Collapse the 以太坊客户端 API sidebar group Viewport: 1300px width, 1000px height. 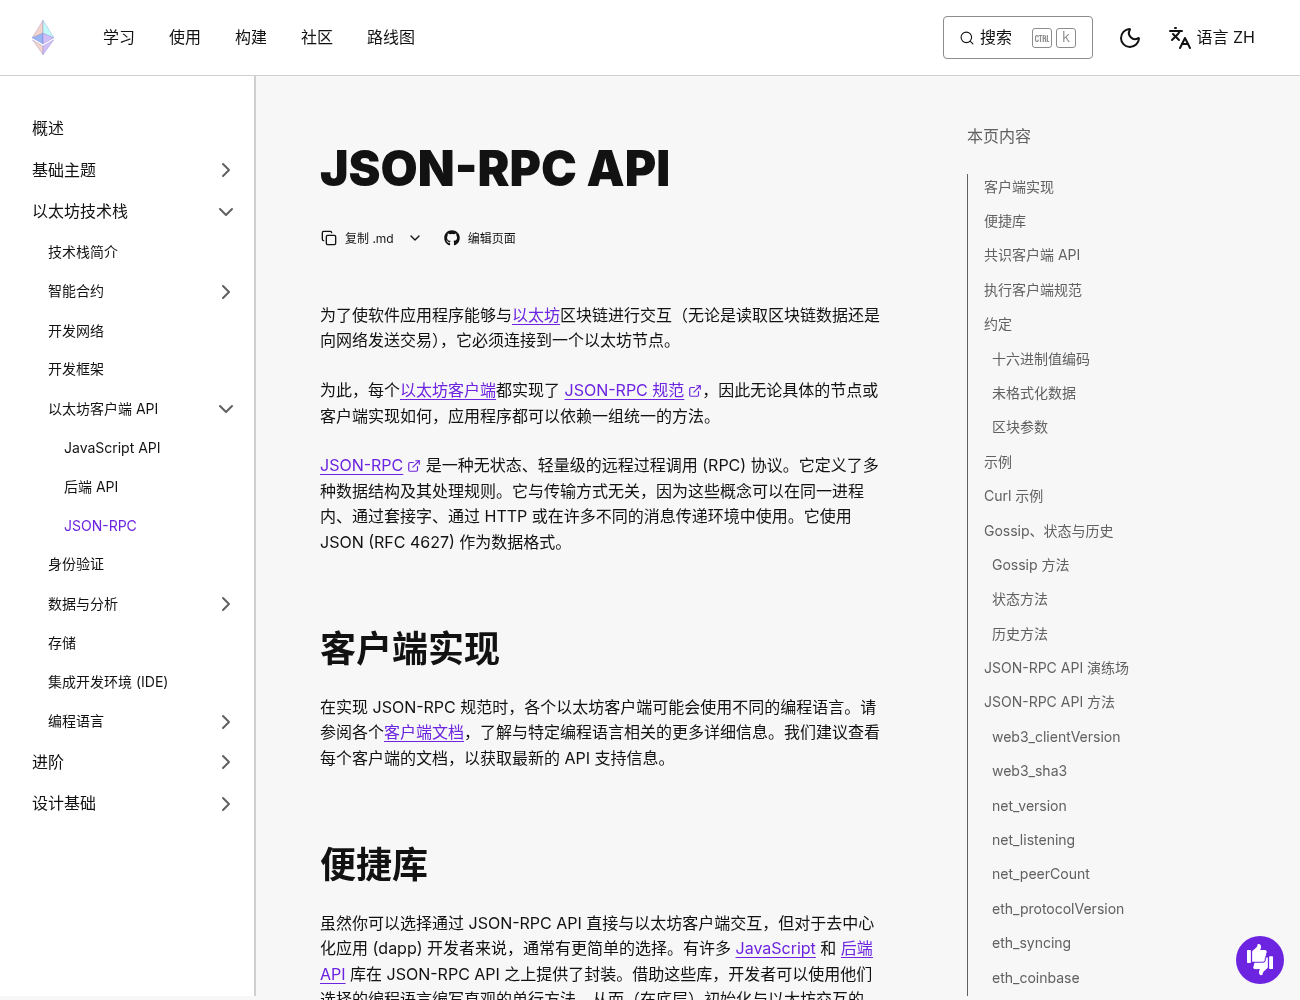point(226,409)
